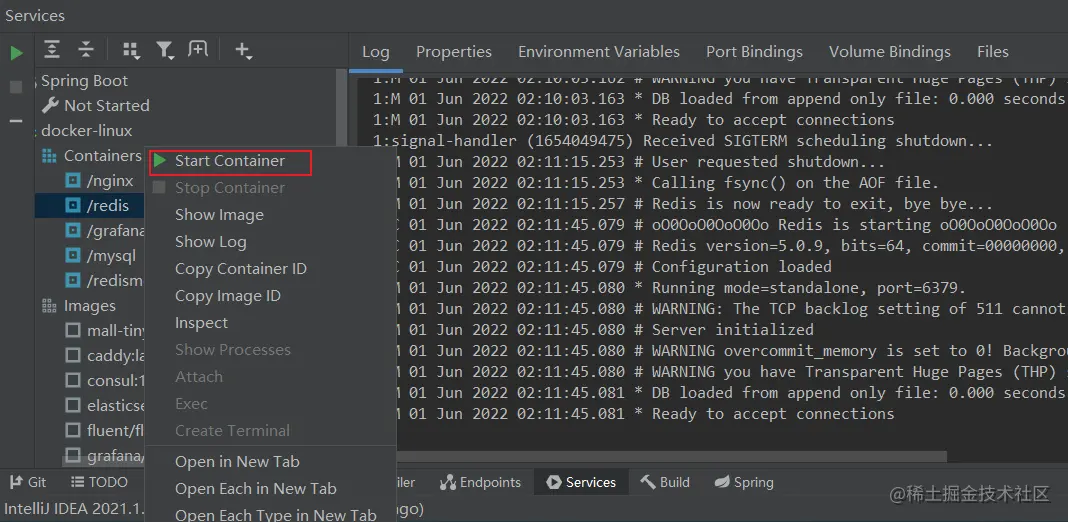Viewport: 1068px width, 522px height.
Task: Choose Open Each Type in New Tab
Action: pos(275,515)
